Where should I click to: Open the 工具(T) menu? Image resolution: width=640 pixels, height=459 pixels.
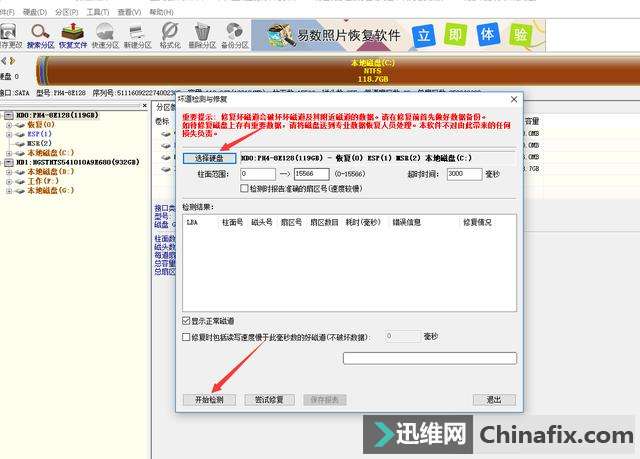98,12
